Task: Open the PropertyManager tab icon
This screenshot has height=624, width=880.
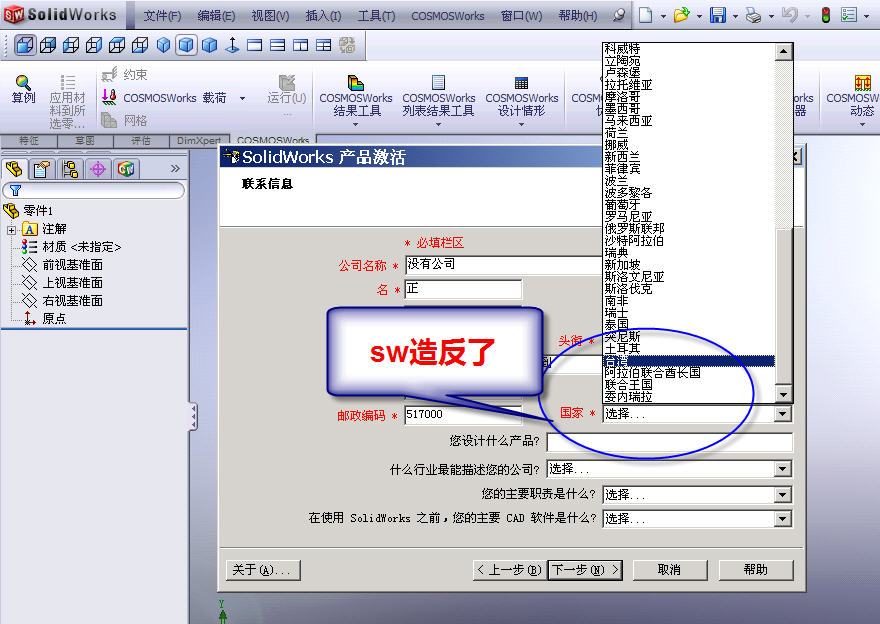Action: tap(42, 169)
